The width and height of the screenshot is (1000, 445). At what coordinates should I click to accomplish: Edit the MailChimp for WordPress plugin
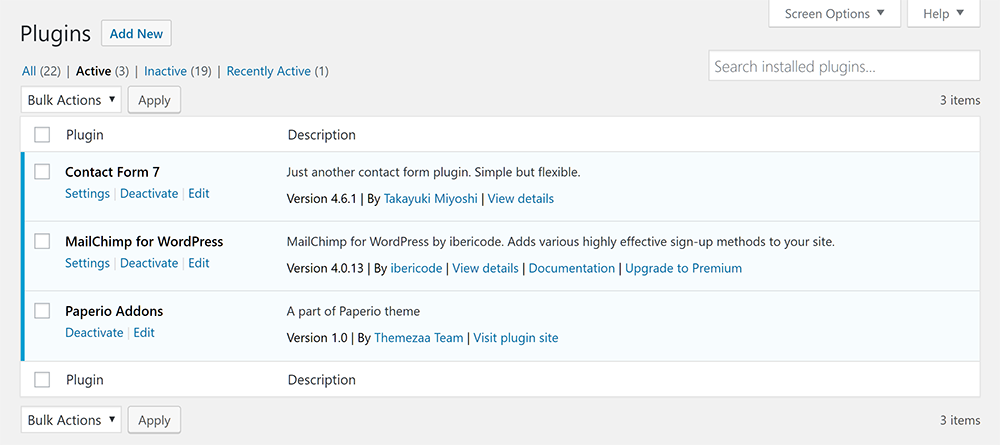click(x=199, y=263)
